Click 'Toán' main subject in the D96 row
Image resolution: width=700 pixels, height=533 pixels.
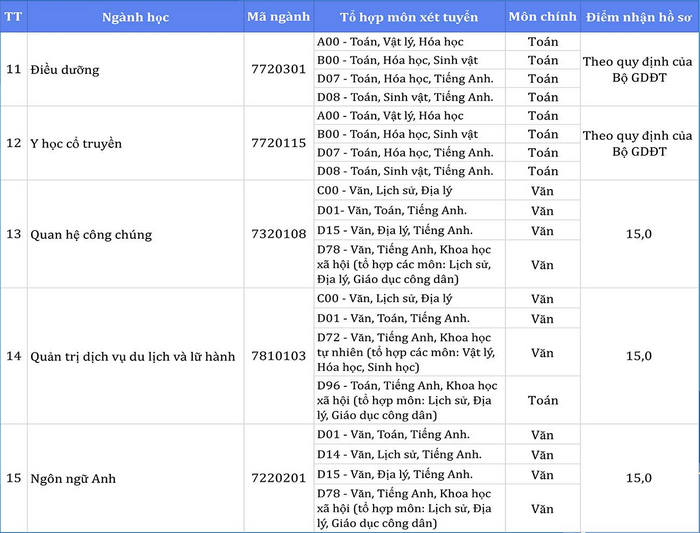tap(543, 400)
